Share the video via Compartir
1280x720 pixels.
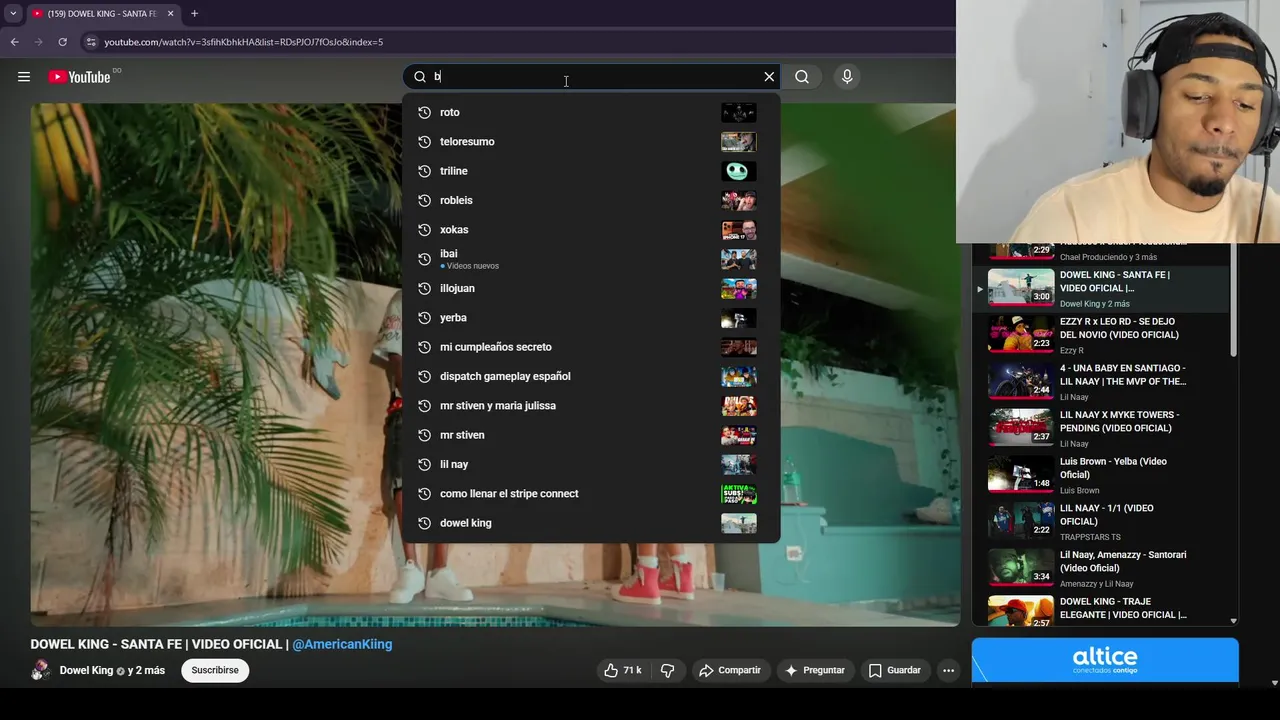pos(730,670)
